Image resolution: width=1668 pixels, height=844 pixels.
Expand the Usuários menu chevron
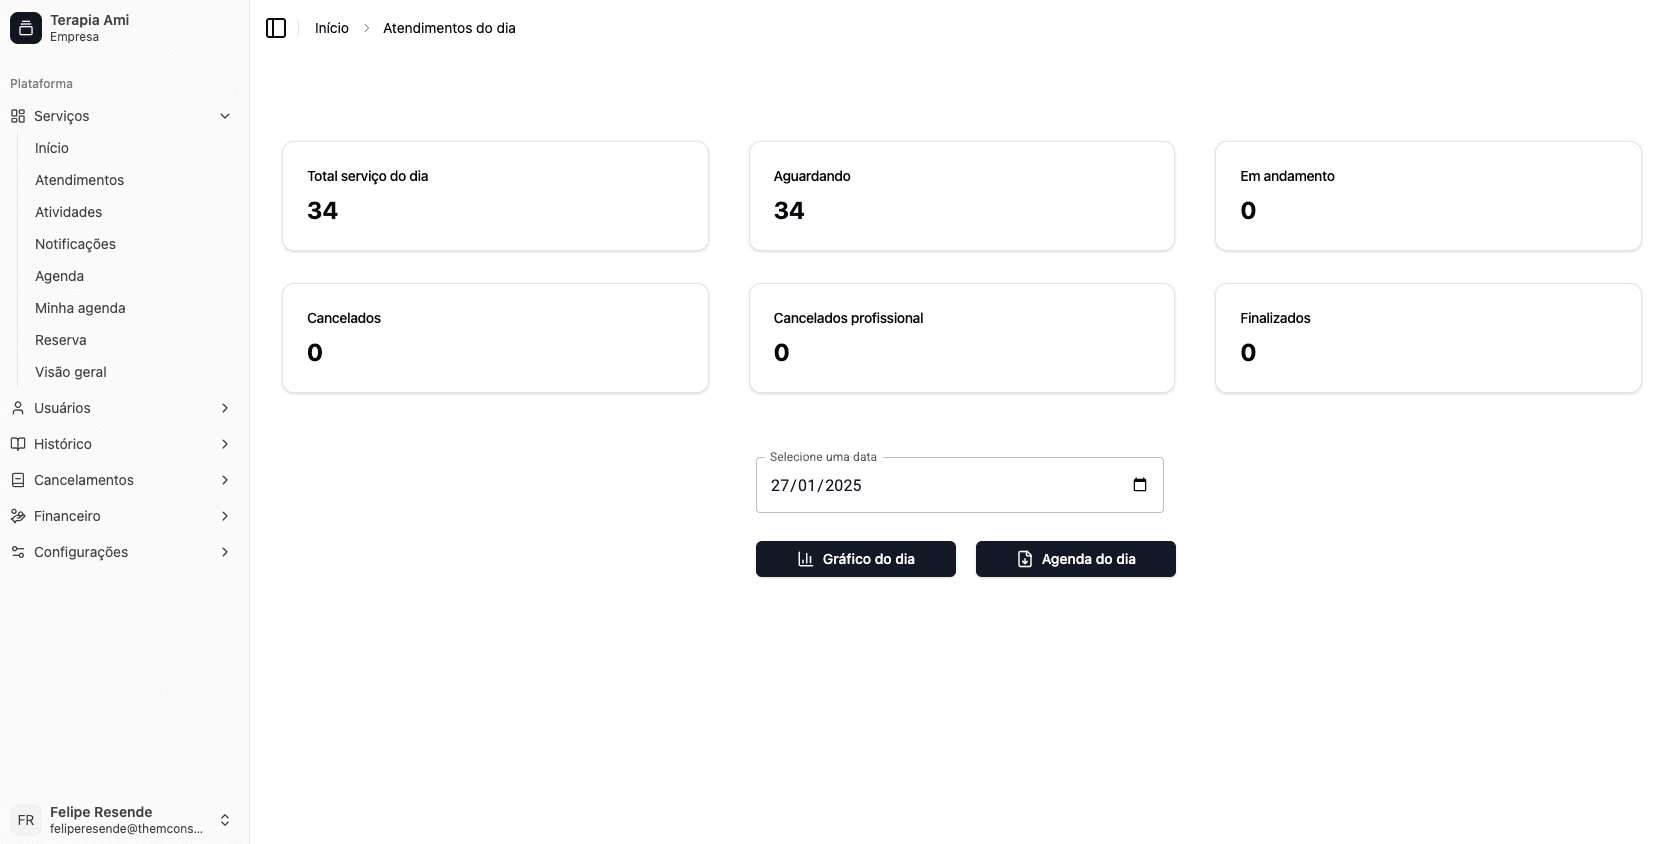click(225, 408)
